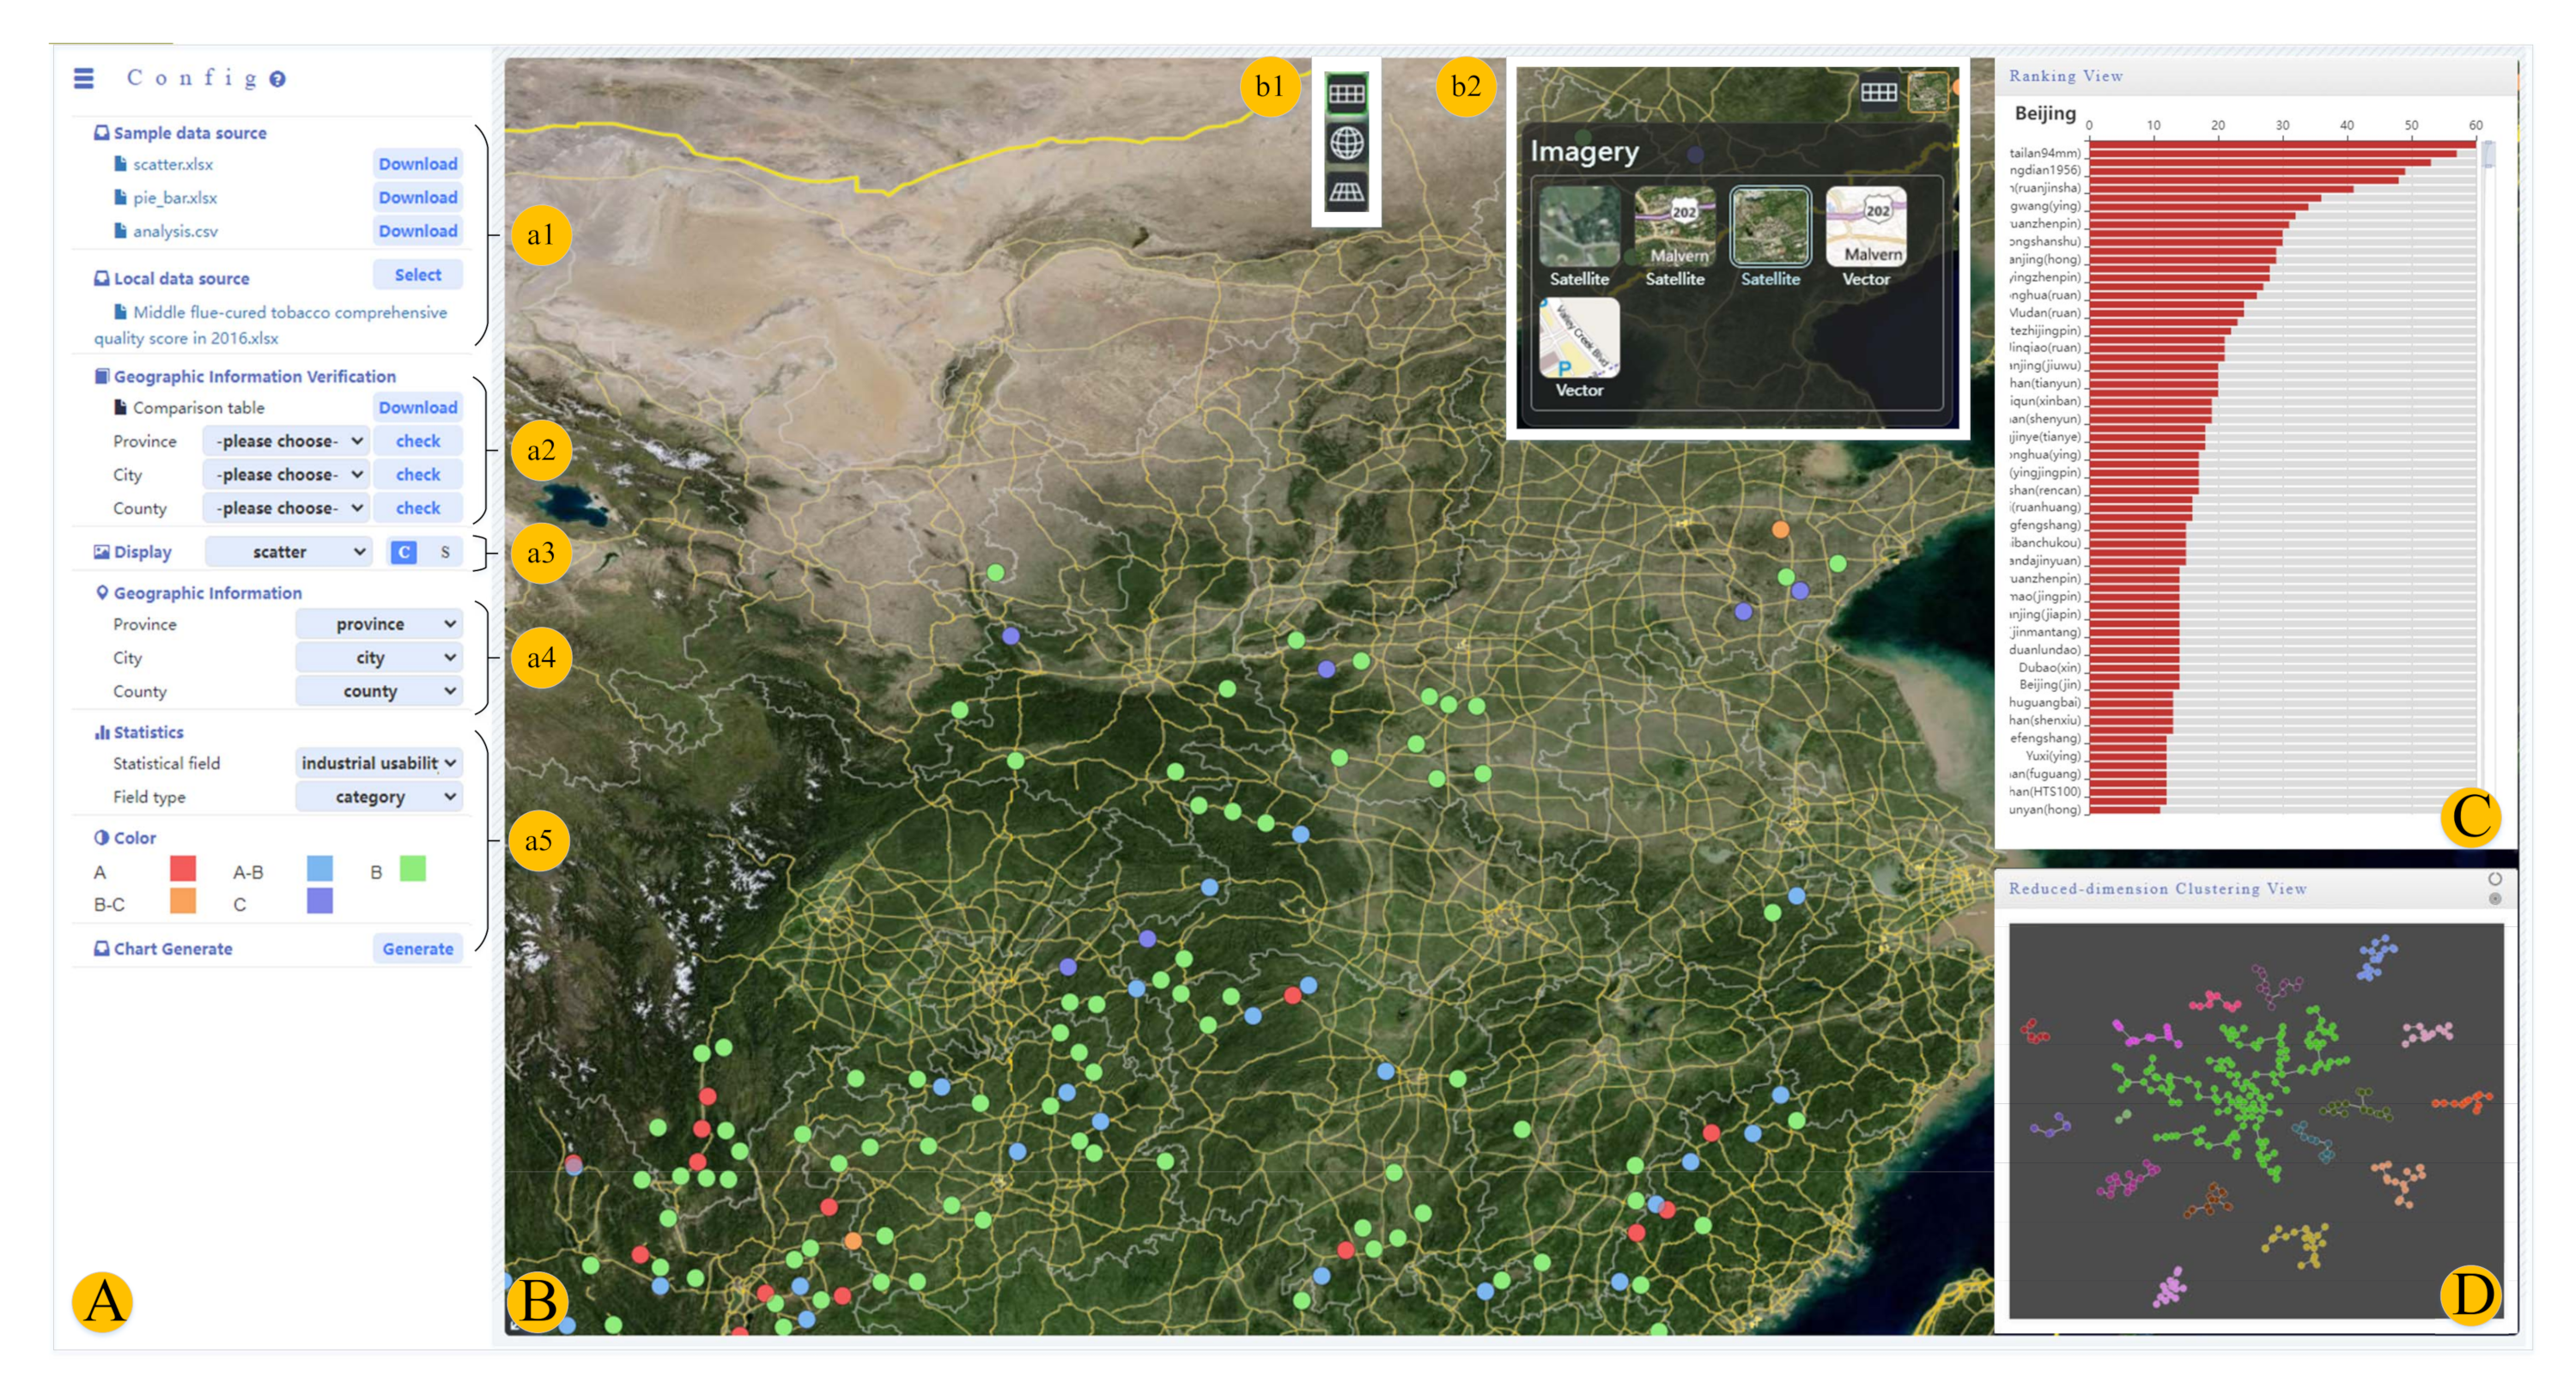The image size is (2576, 1383).
Task: Click the hamburger menu icon beside Config
Action: (x=84, y=78)
